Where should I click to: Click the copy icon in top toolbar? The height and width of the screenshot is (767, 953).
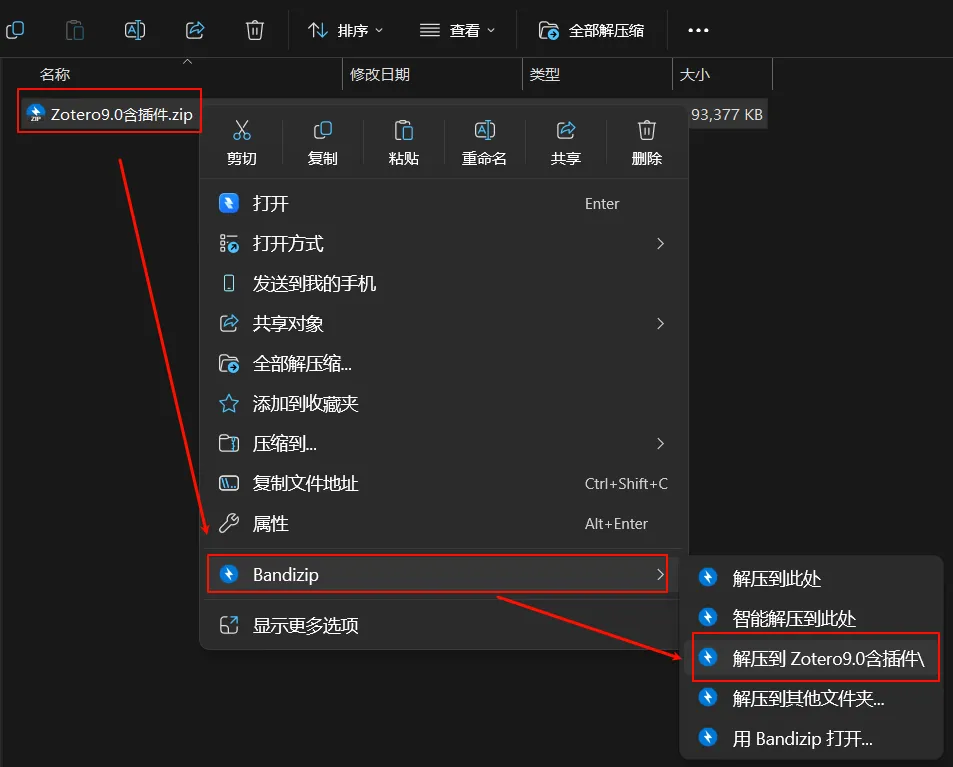pos(15,29)
